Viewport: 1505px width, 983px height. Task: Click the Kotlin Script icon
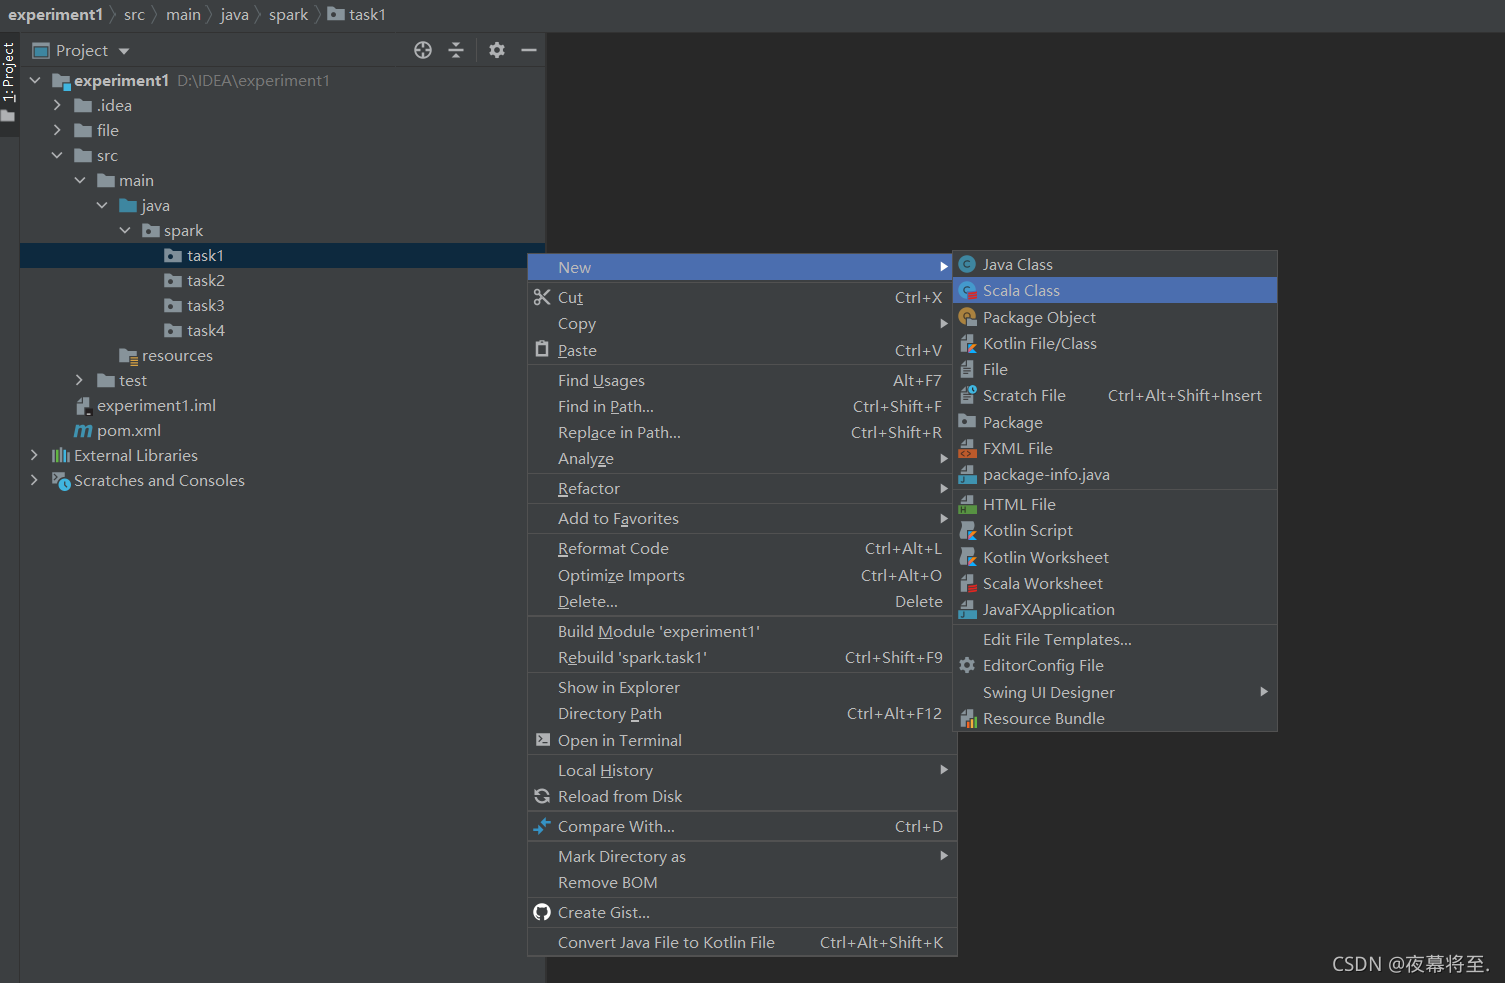click(x=967, y=530)
